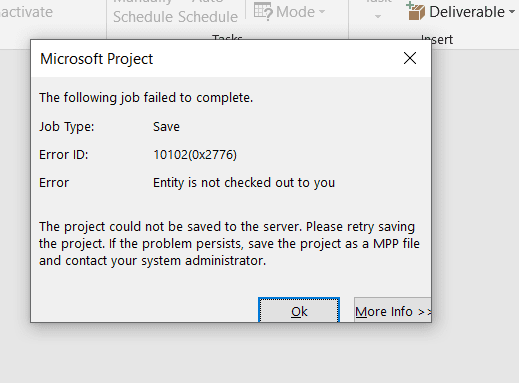The width and height of the screenshot is (519, 383).
Task: Click the Deliverable text label
Action: pos(467,12)
